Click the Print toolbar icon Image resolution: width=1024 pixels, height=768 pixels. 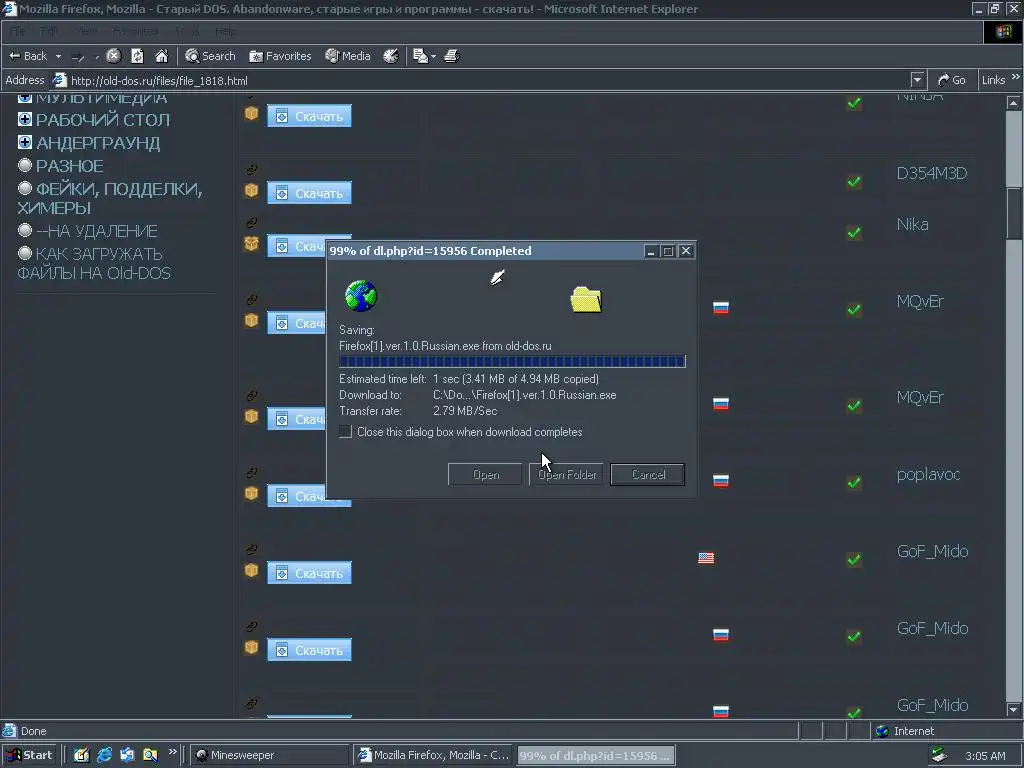[x=452, y=56]
